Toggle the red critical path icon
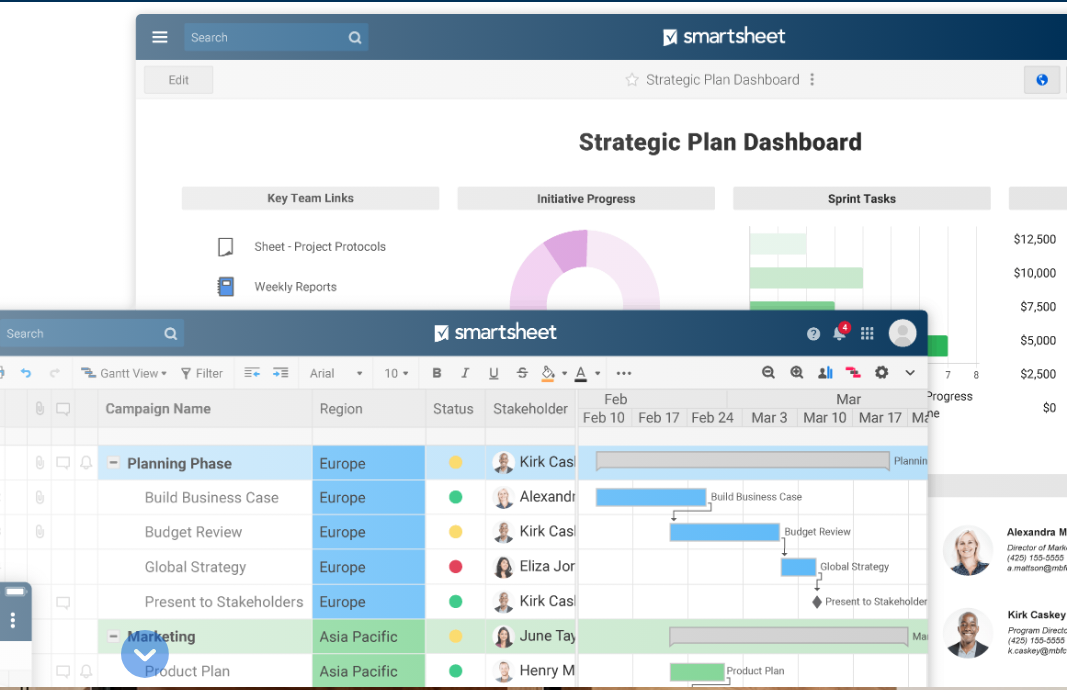The width and height of the screenshot is (1067, 690). (853, 372)
